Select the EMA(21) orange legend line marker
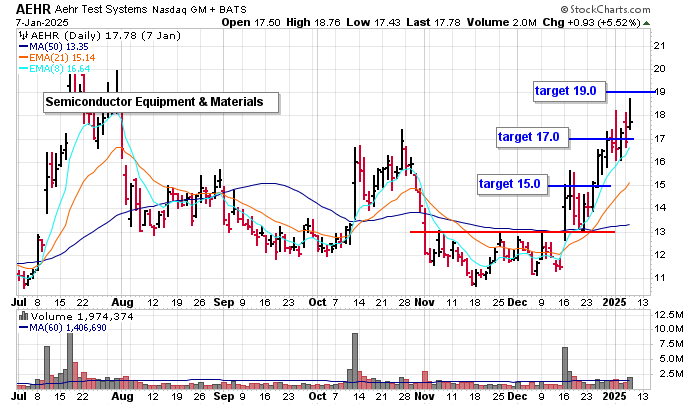Viewport: 700px width, 405px height. [x=23, y=58]
